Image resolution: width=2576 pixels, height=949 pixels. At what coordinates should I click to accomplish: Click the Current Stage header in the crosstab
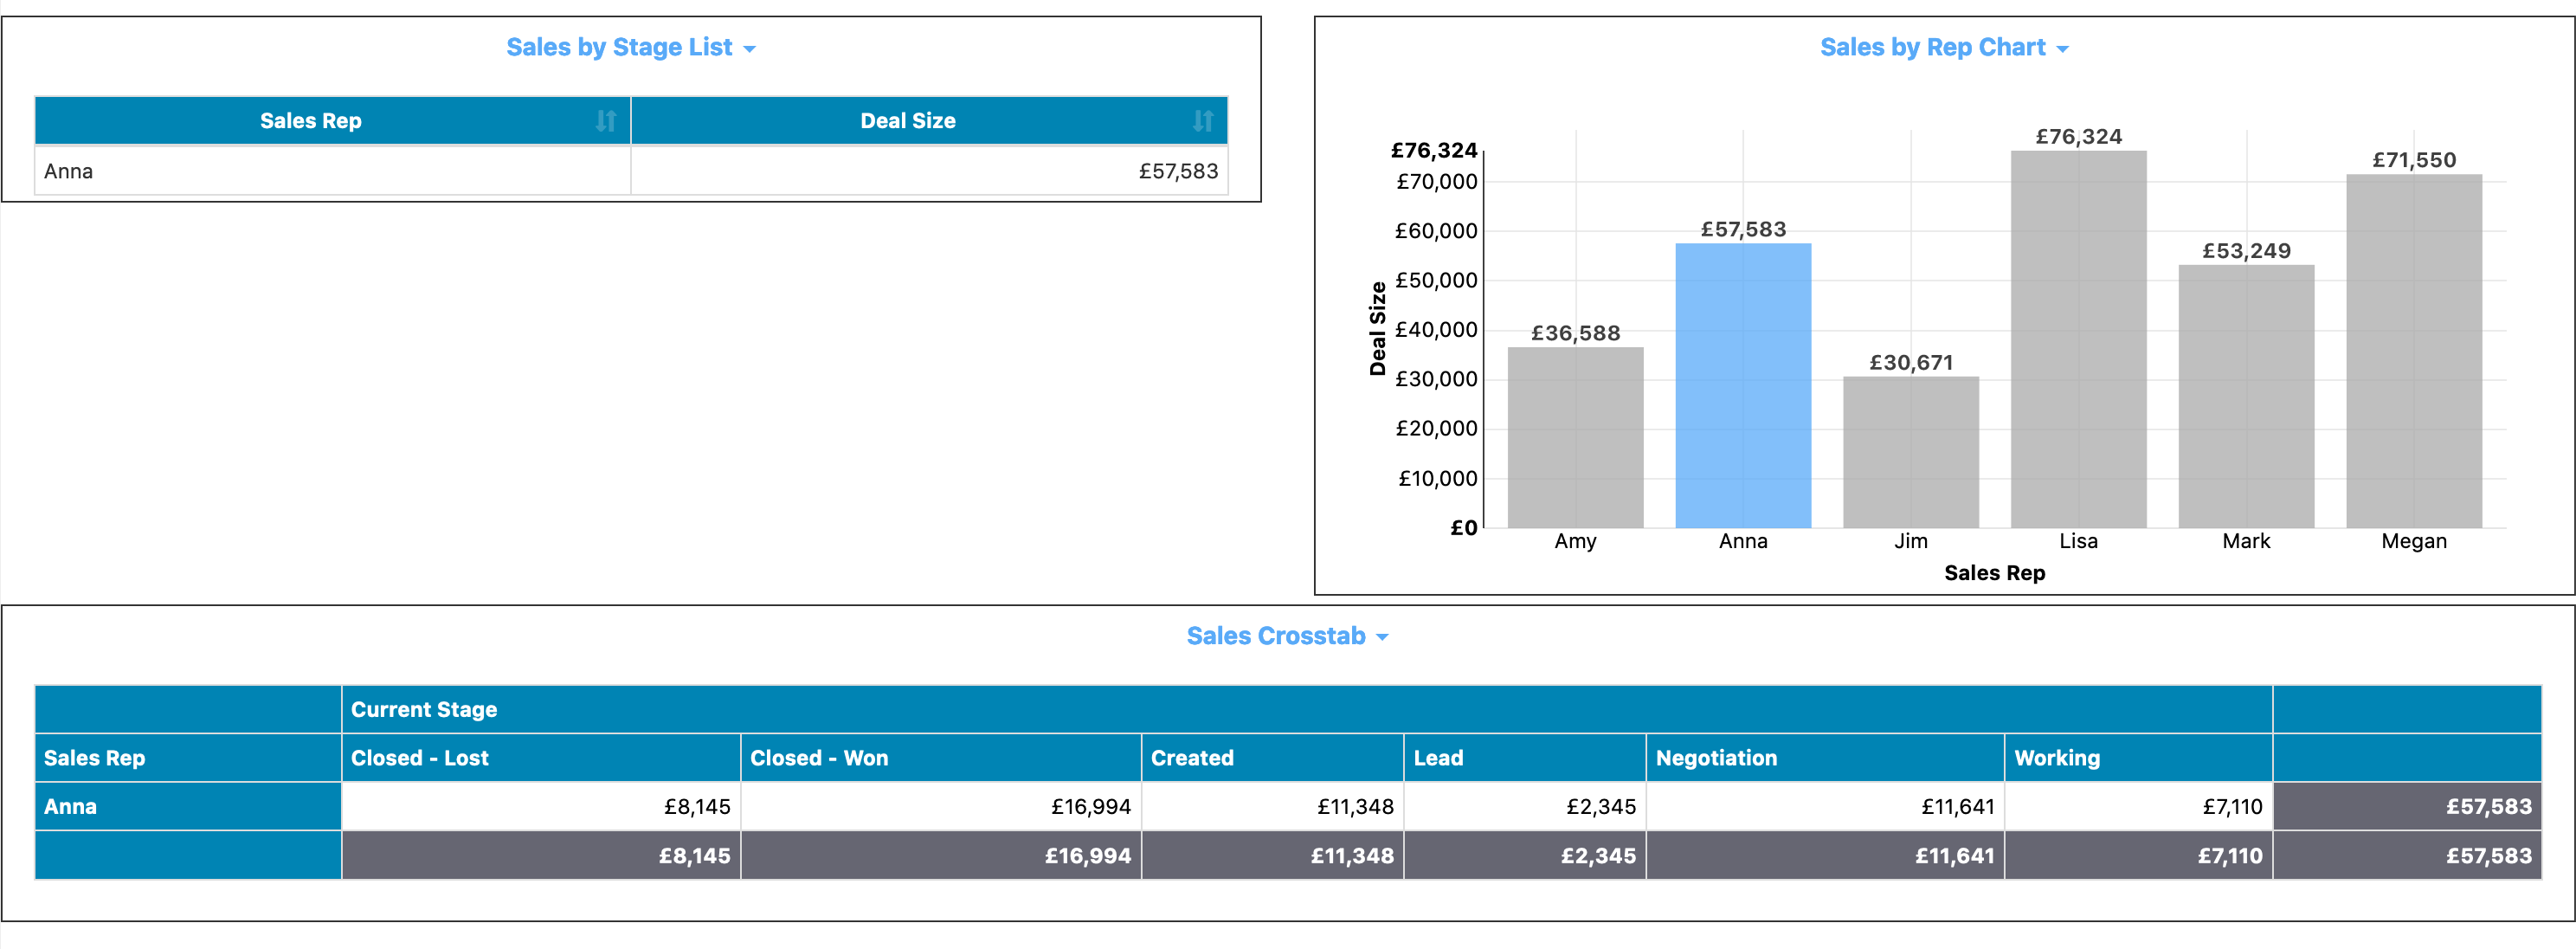(424, 710)
